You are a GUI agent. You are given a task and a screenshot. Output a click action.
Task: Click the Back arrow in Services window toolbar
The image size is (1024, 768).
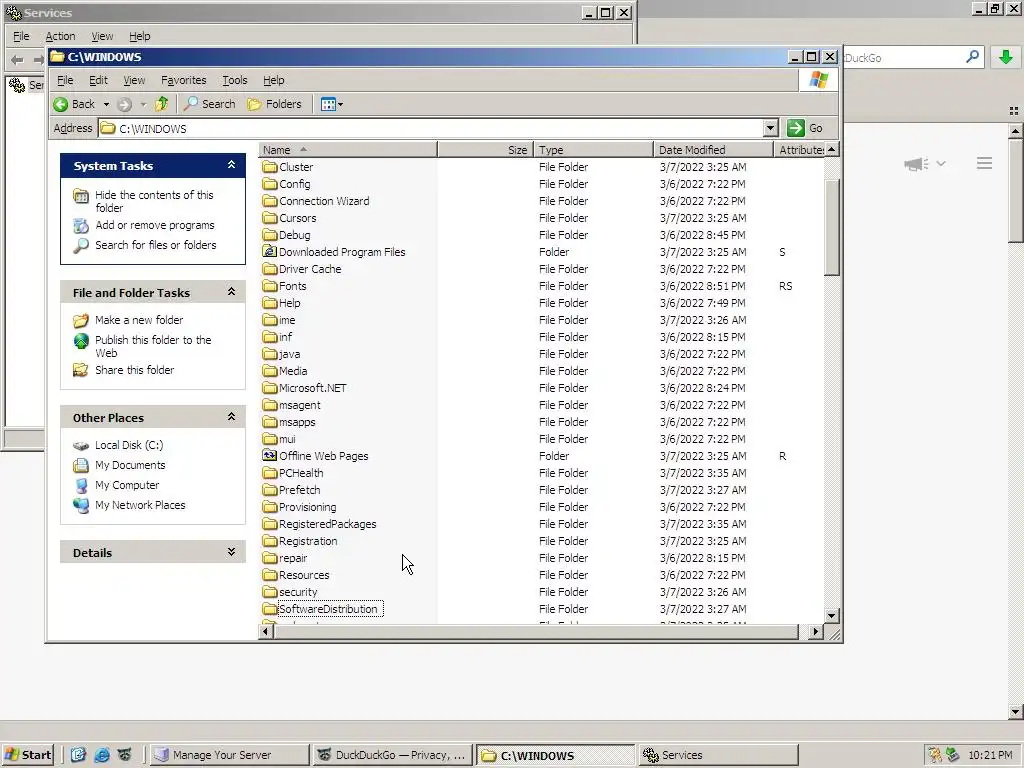[x=18, y=60]
